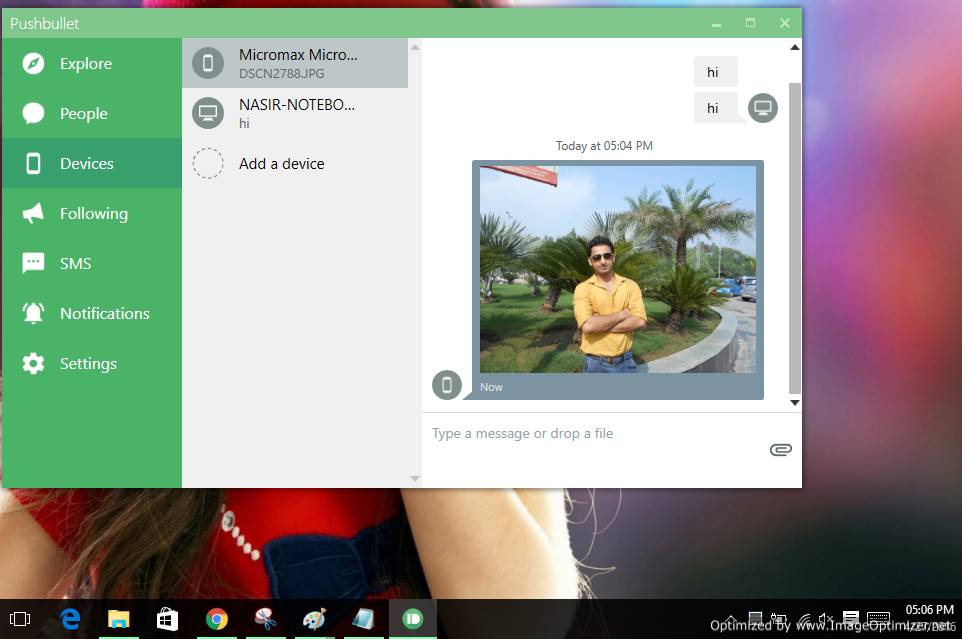Go to the Devices menu label
The image size is (962, 639).
(x=87, y=164)
